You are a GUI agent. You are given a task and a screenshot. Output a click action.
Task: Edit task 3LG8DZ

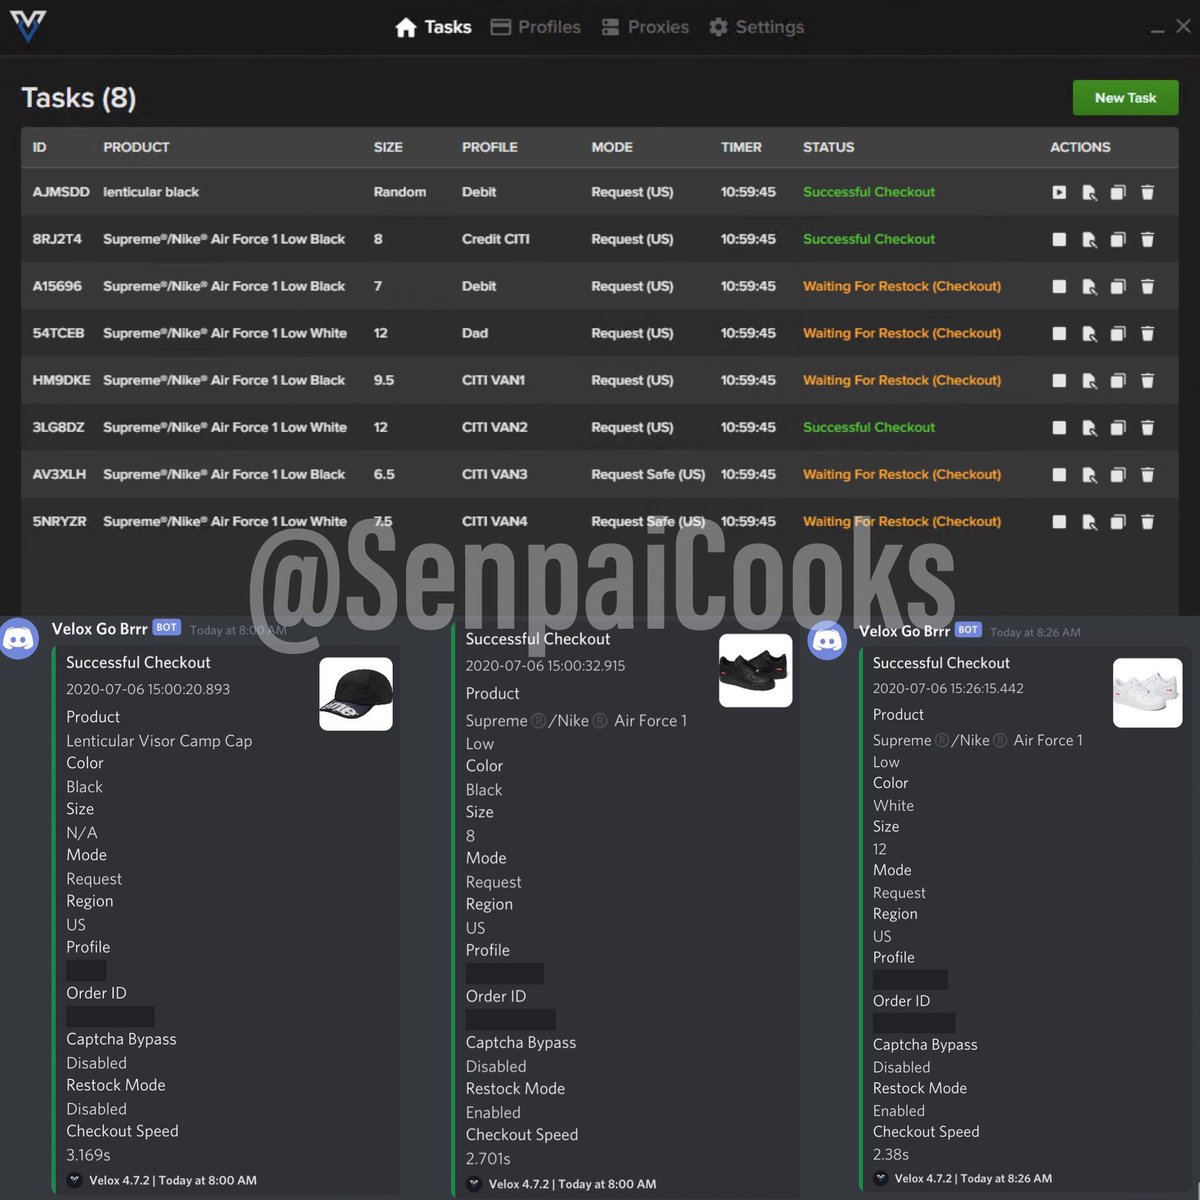(1089, 427)
